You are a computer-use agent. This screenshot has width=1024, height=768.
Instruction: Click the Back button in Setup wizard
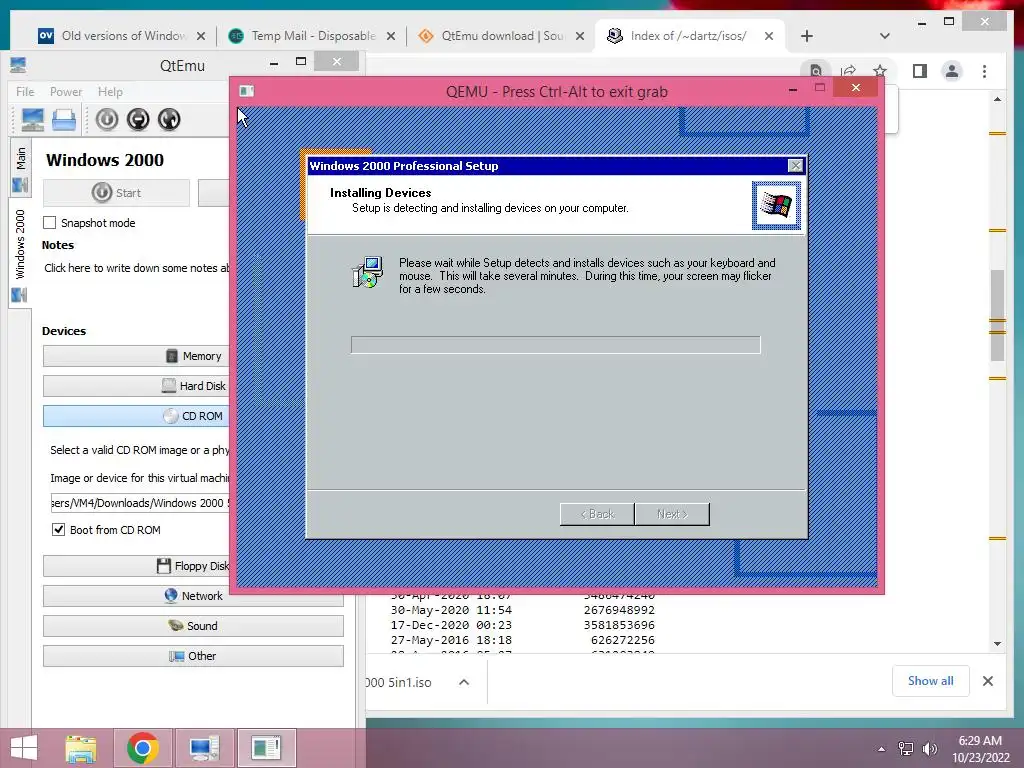tap(597, 514)
